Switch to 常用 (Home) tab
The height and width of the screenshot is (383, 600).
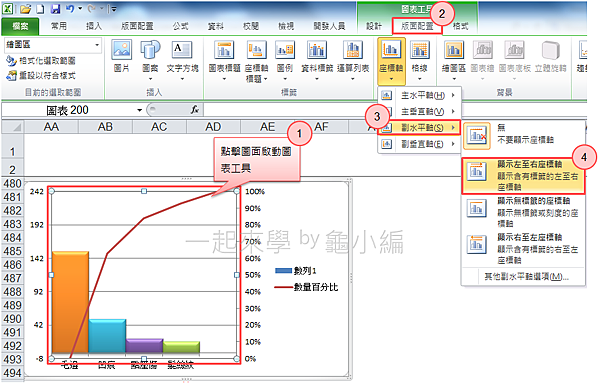tap(59, 26)
